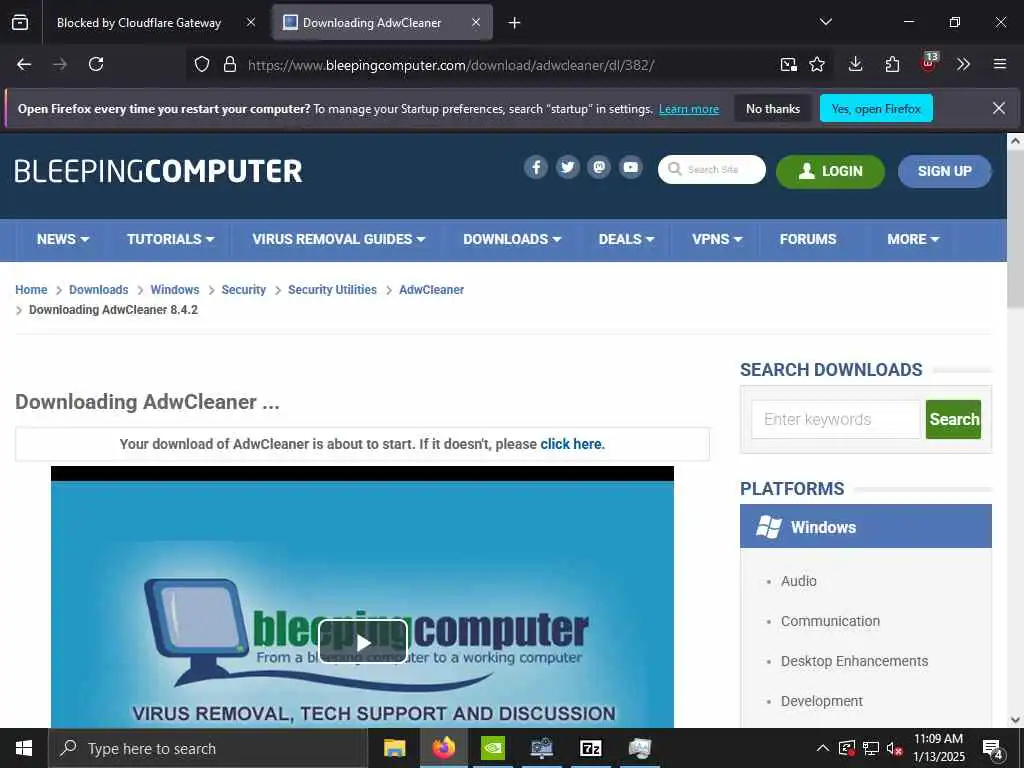Expand the VPNS menu
The height and width of the screenshot is (768, 1024).
717,240
